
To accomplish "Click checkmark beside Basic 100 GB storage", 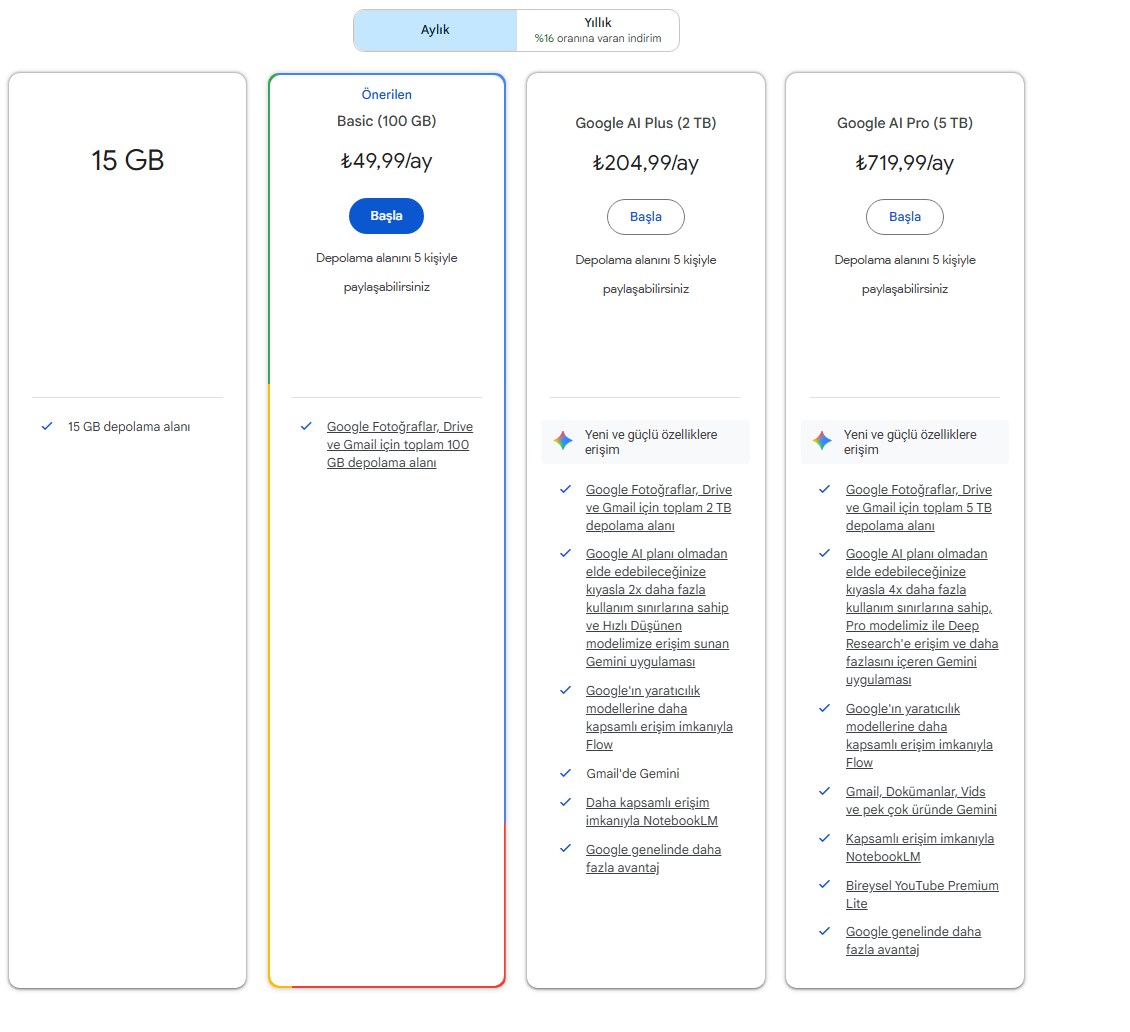I will [306, 426].
